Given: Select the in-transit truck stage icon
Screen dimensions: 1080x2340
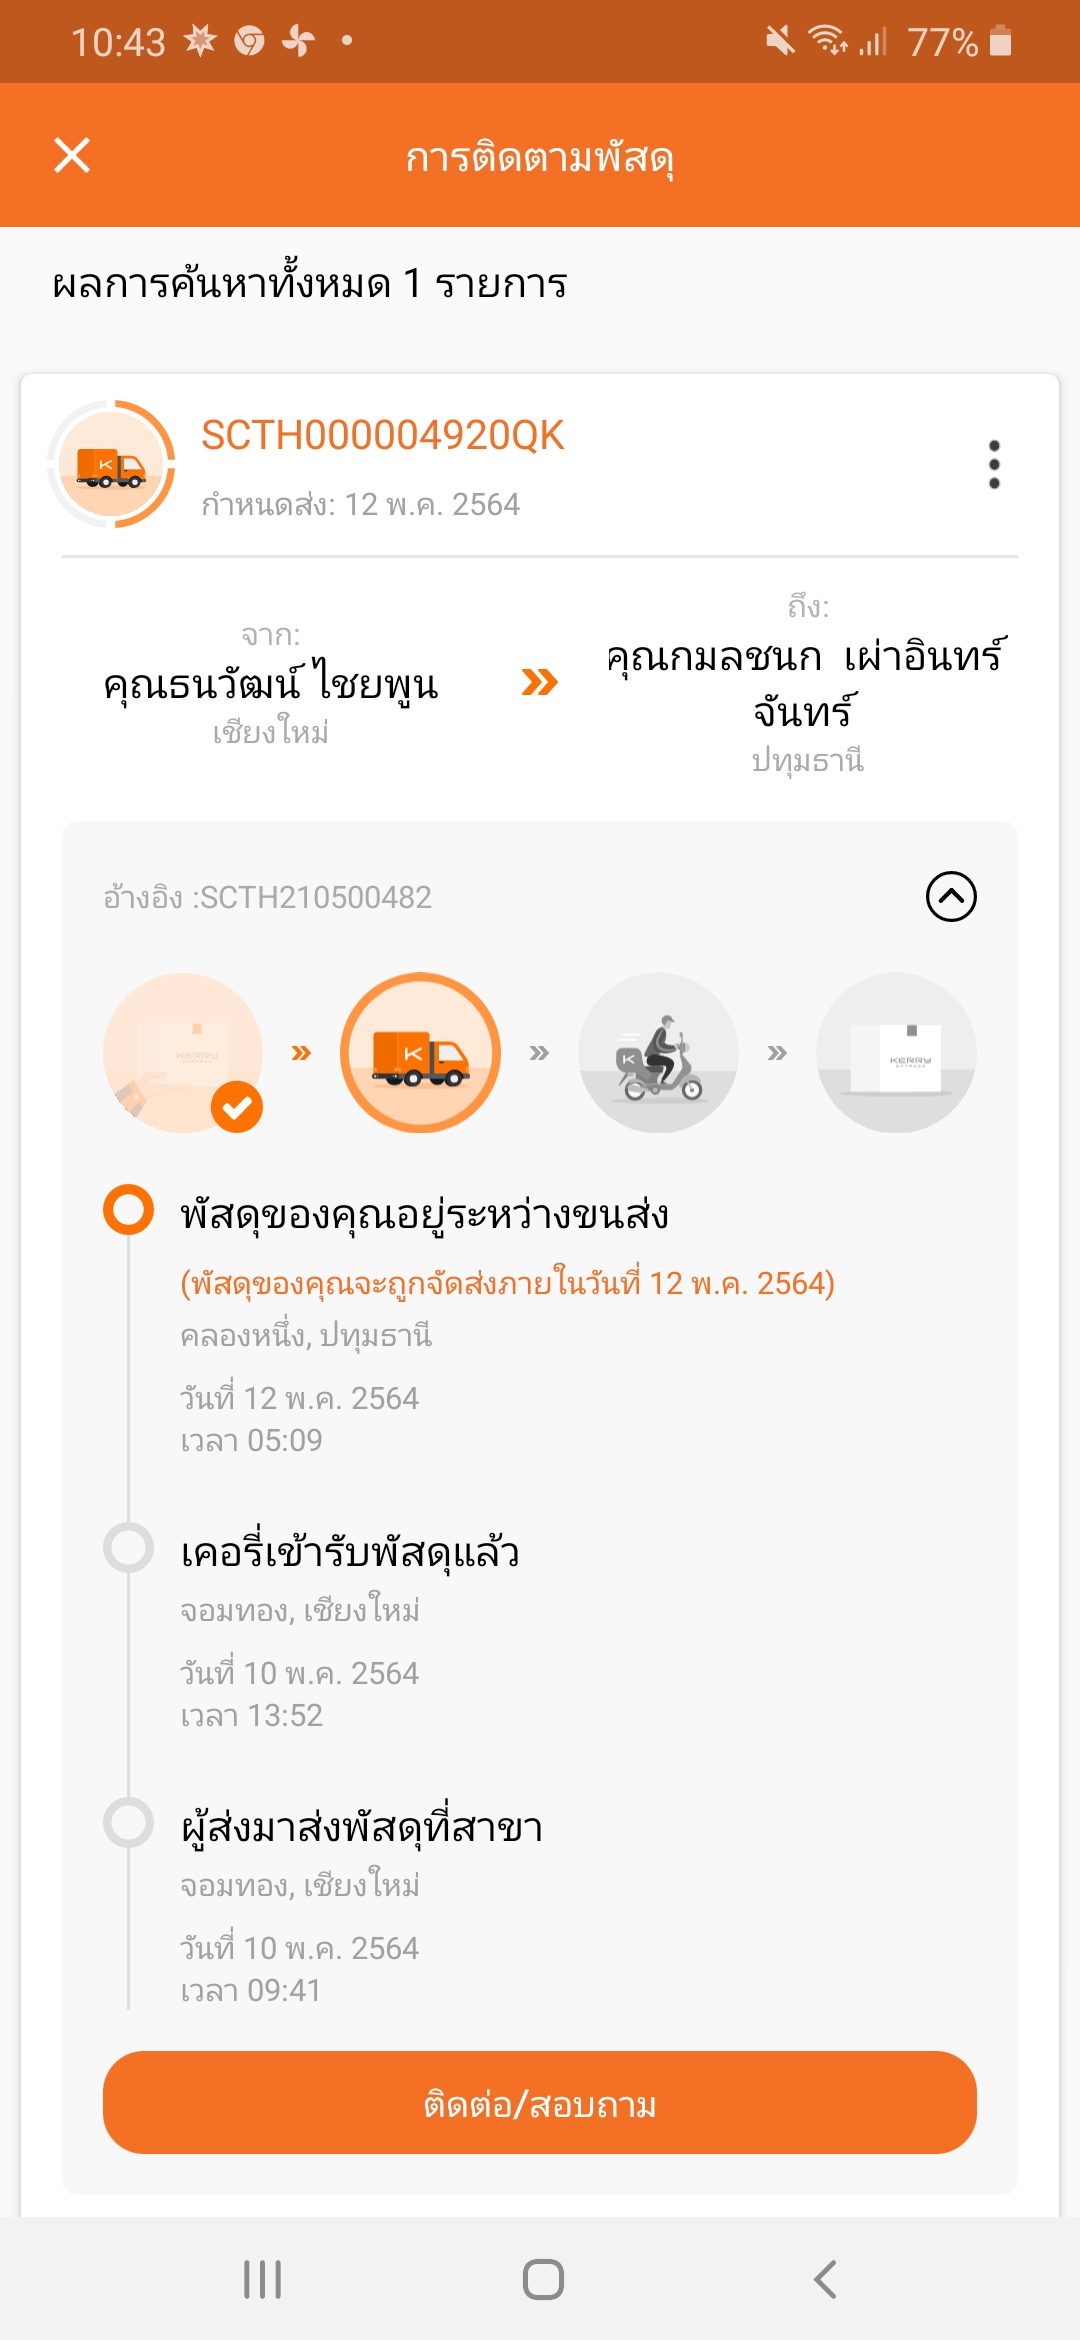Looking at the screenshot, I should (421, 1052).
